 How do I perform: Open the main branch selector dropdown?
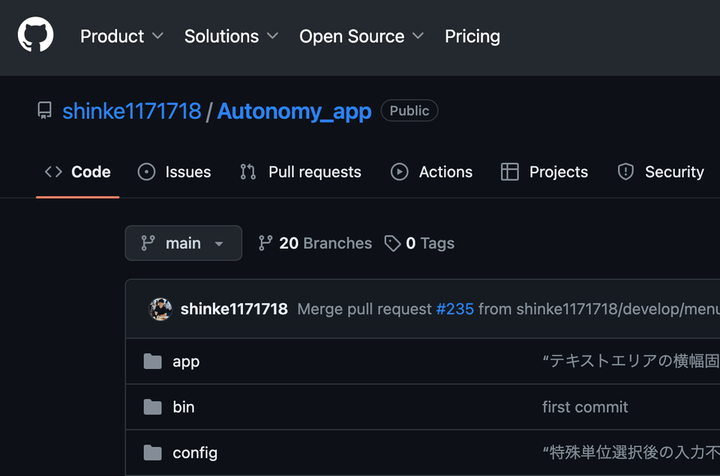183,243
